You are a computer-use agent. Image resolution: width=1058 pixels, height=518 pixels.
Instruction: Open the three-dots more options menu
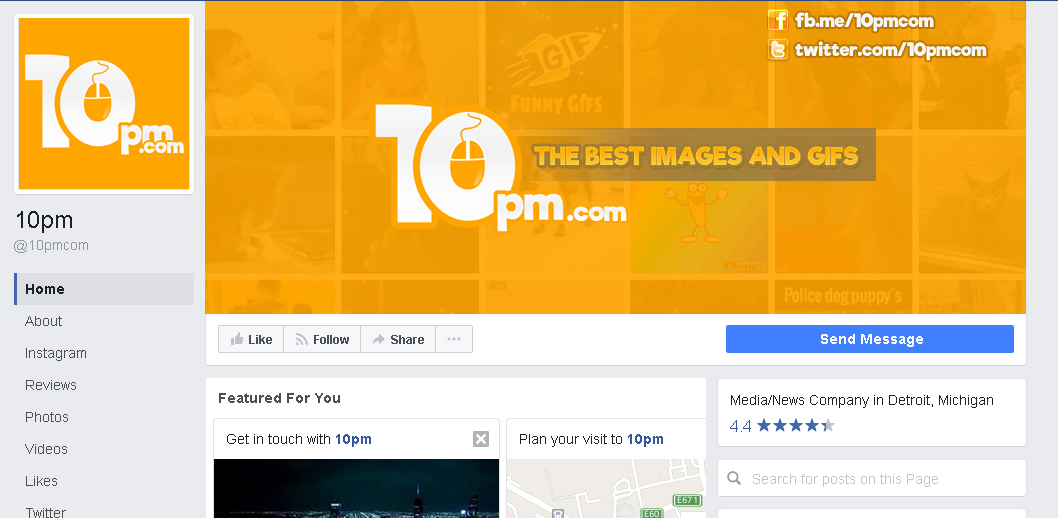tap(454, 339)
